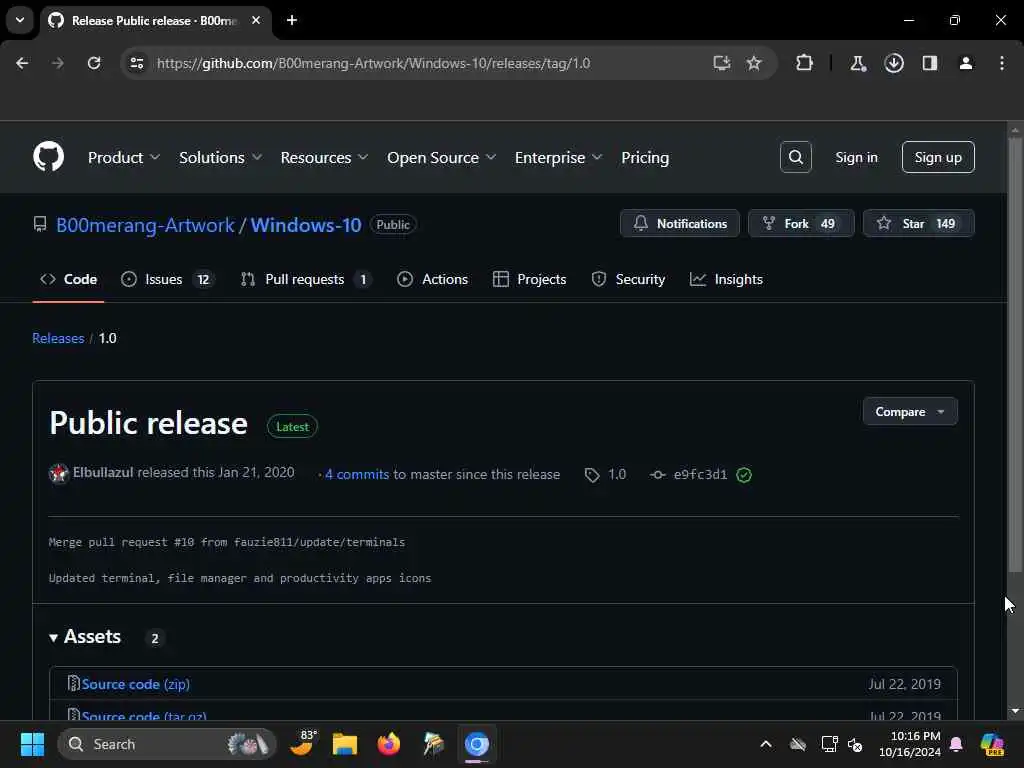Open the browser profile avatar icon

[x=965, y=63]
